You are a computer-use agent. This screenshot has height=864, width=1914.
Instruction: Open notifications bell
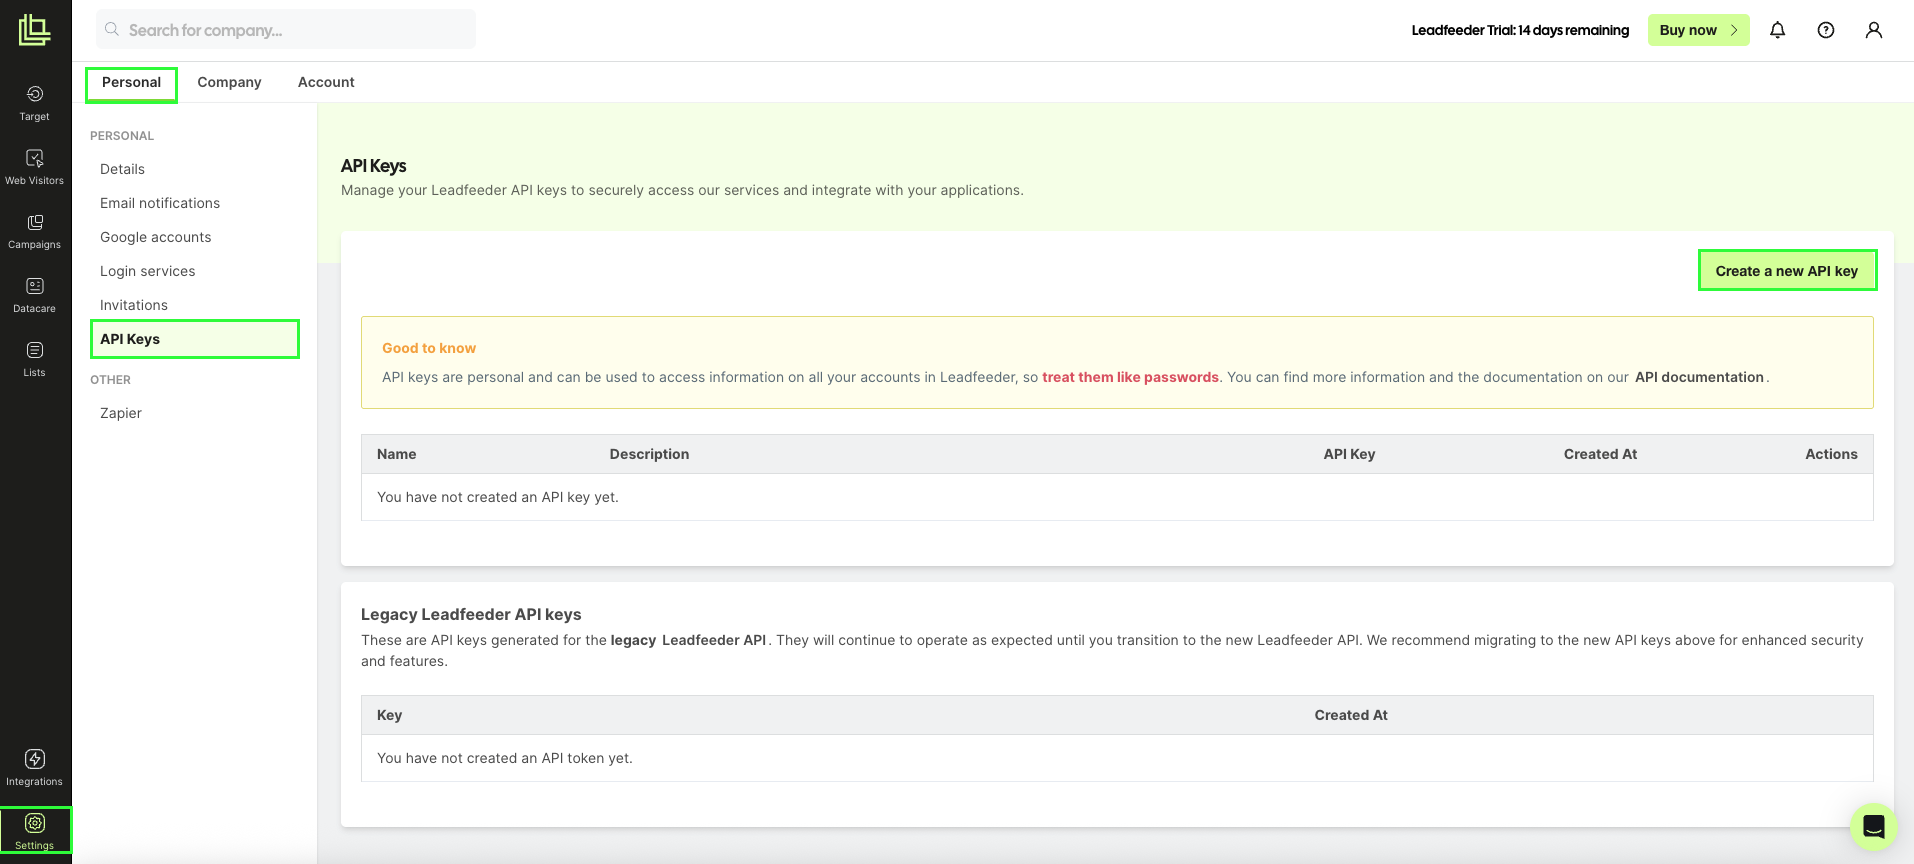1777,30
